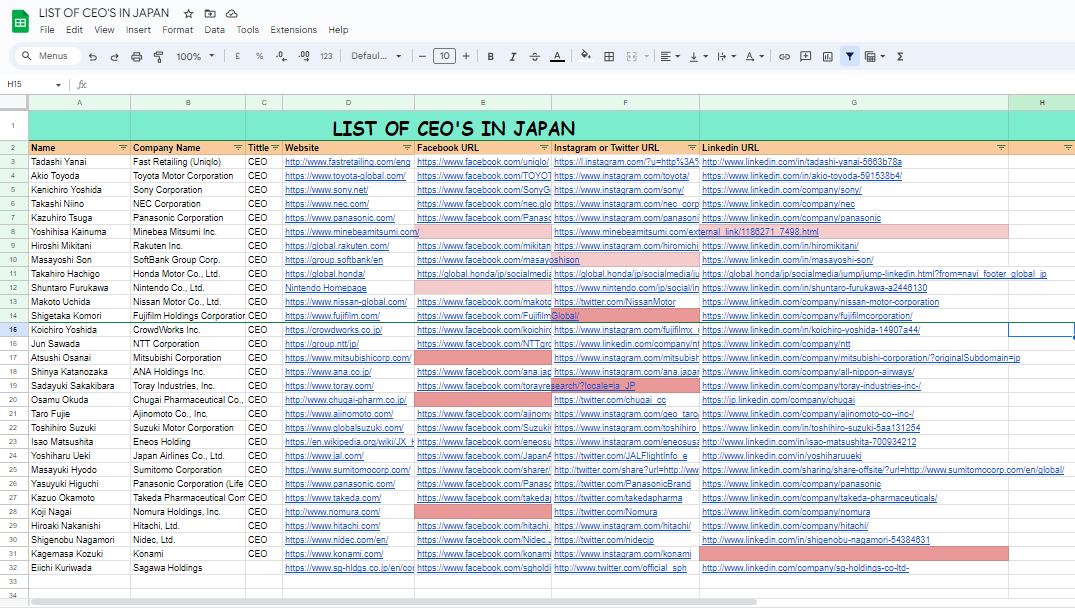Open the filter views dropdown
This screenshot has width=1075, height=608.
click(875, 56)
